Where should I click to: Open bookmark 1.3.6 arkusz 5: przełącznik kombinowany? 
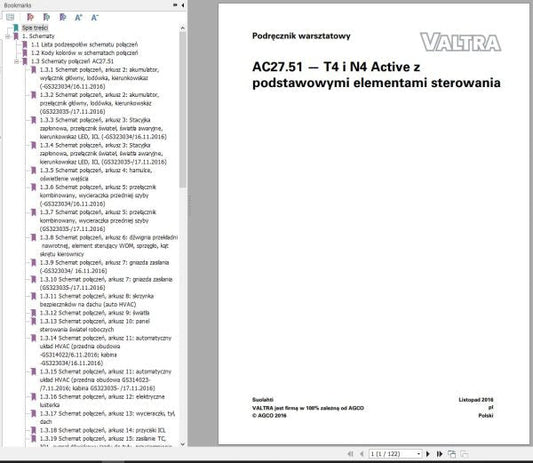(98, 195)
